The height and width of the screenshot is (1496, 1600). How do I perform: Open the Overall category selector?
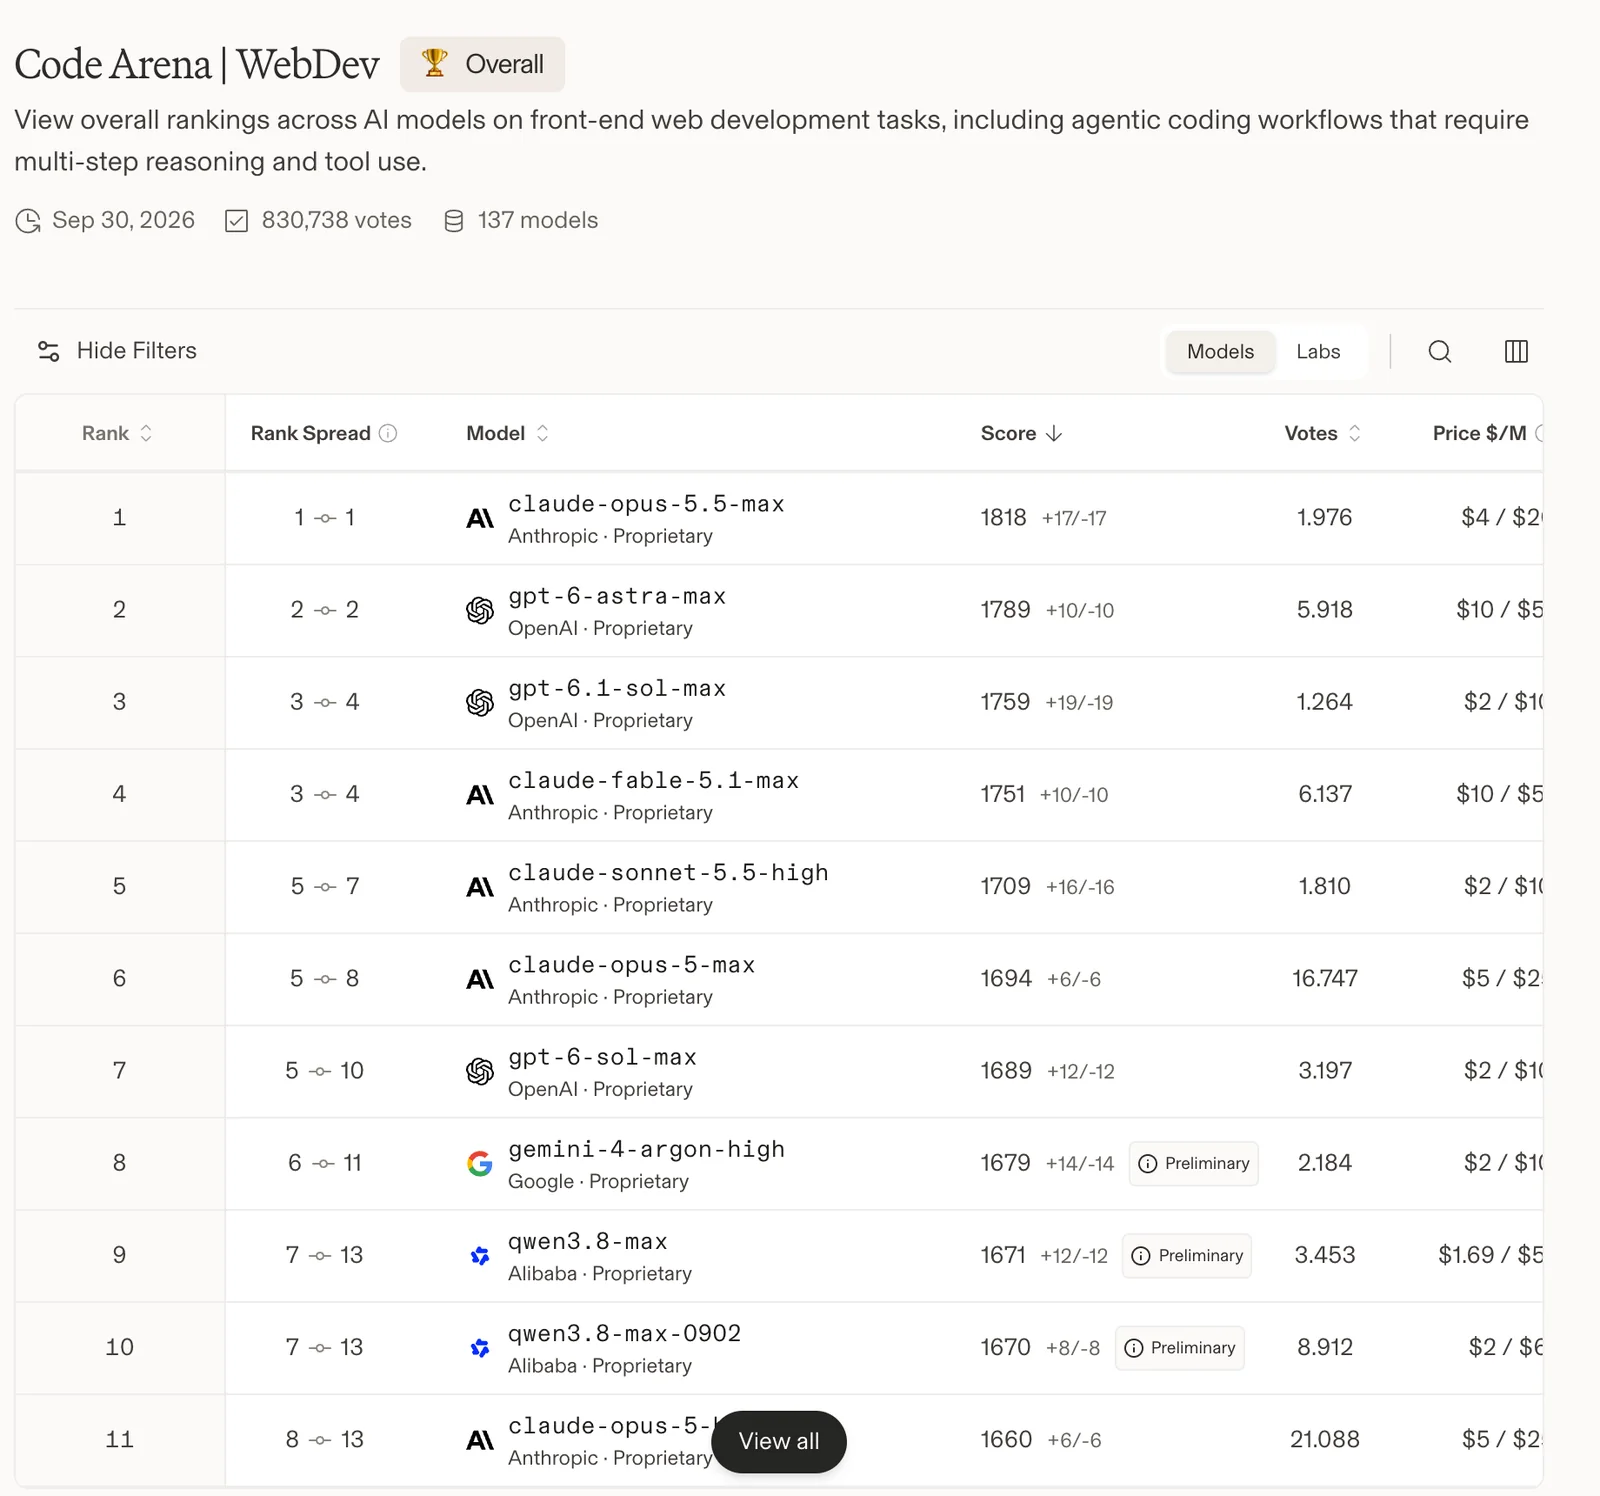(482, 64)
